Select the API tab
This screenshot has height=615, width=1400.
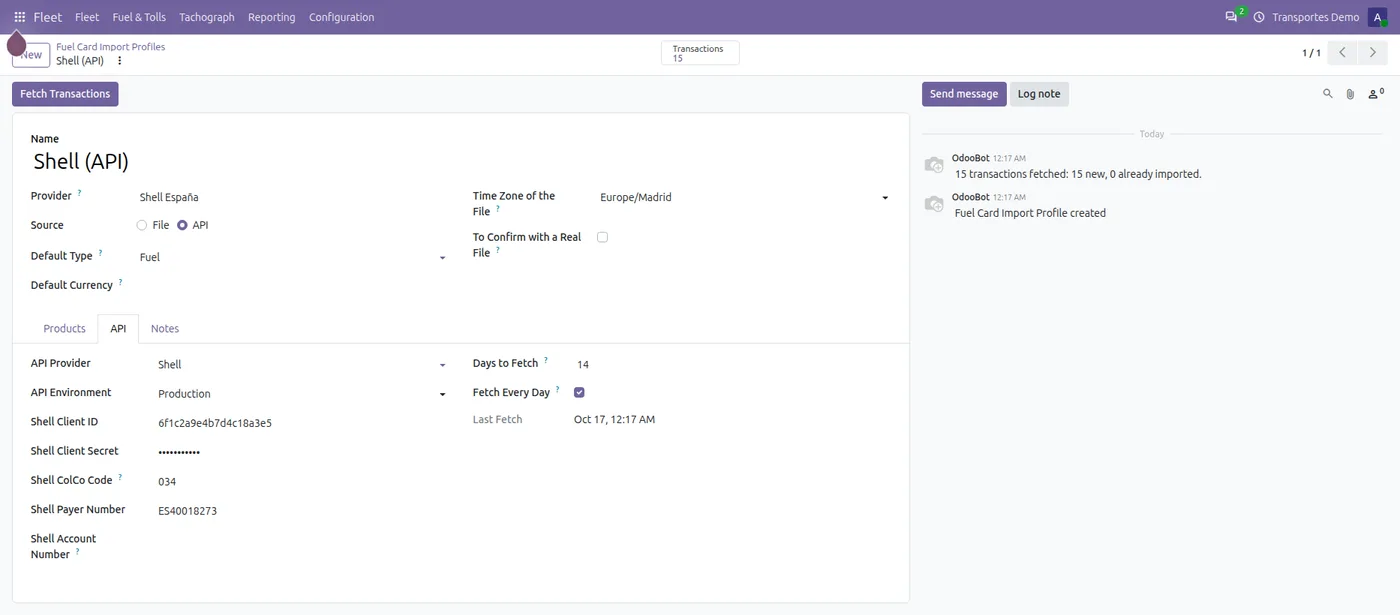tap(118, 328)
